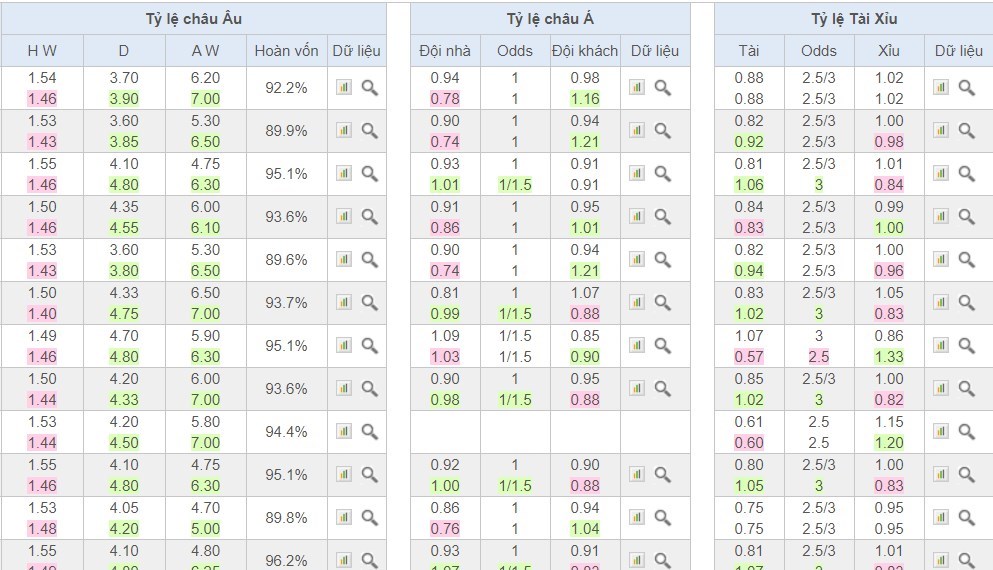Click the Hoàn vốn column header
The width and height of the screenshot is (993, 570).
pyautogui.click(x=287, y=51)
